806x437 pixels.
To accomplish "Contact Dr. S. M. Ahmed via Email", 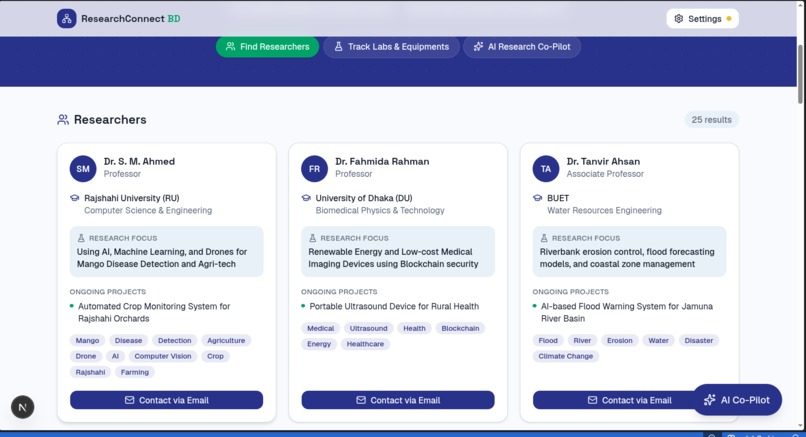I will 167,400.
